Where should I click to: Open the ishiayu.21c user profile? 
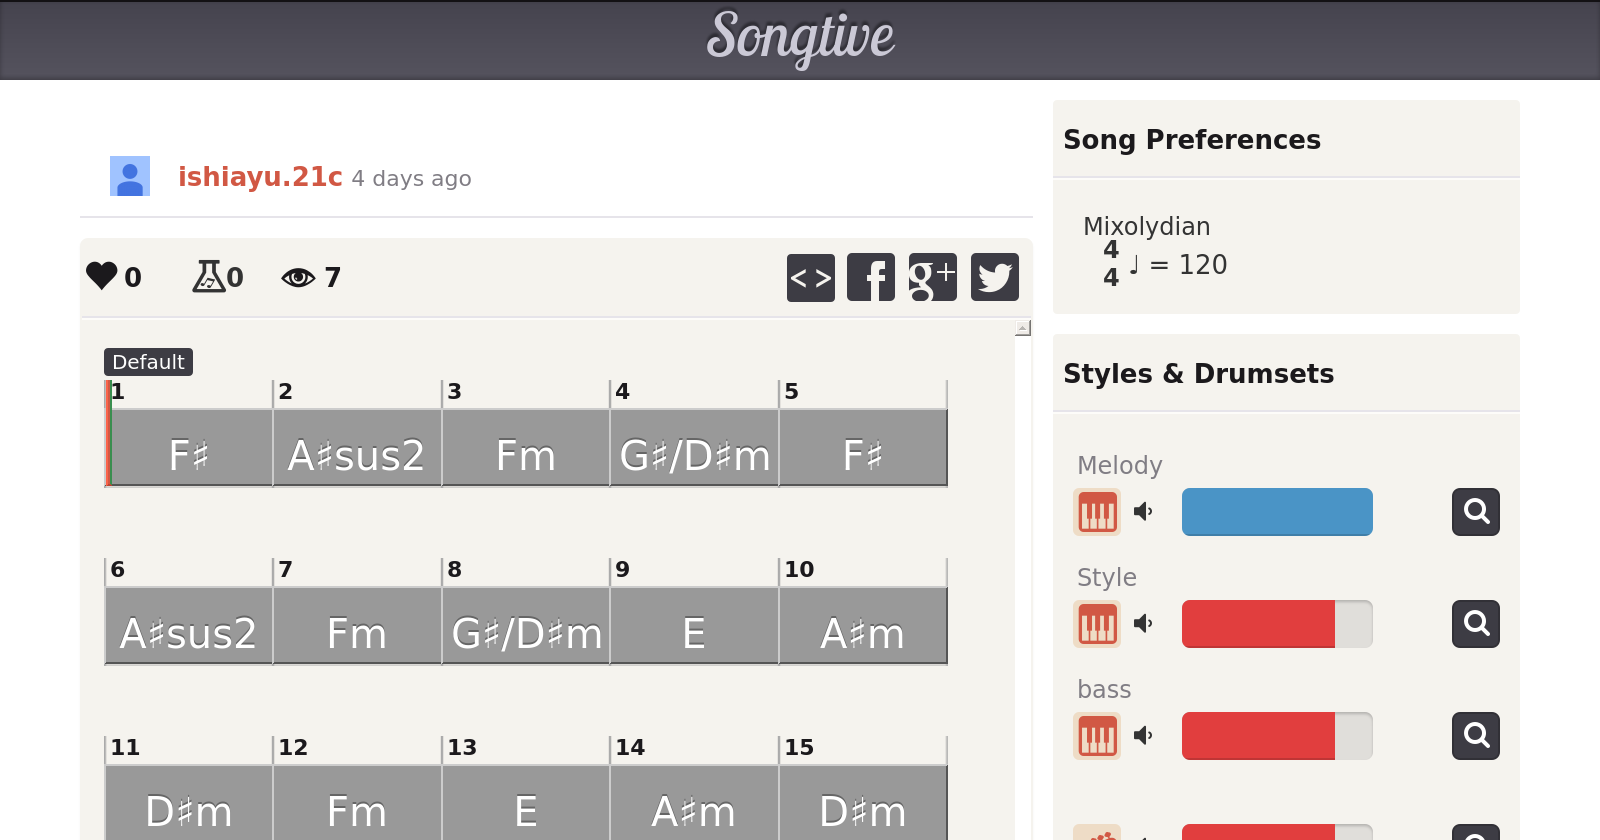tap(260, 177)
